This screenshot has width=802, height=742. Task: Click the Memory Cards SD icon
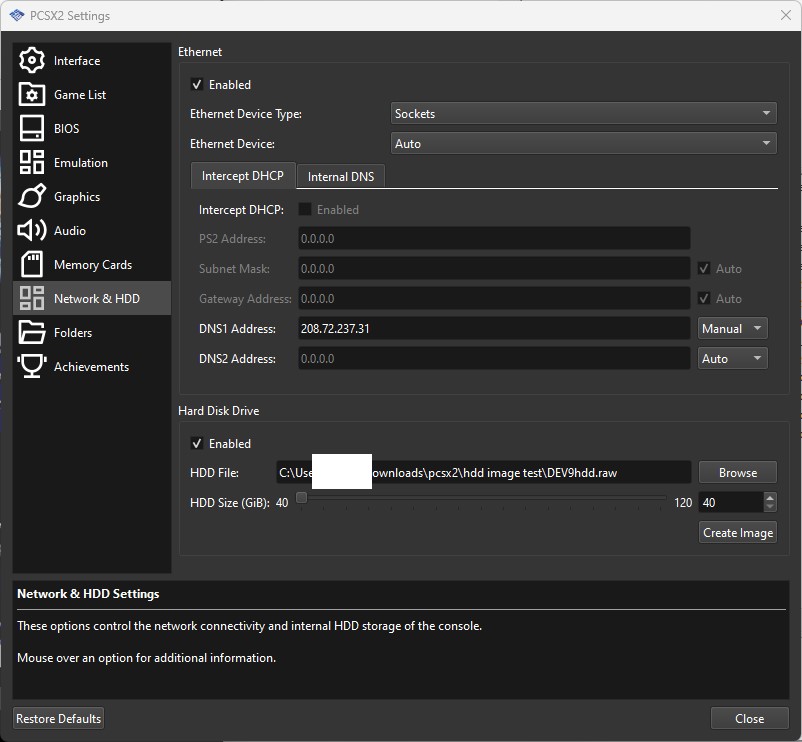[32, 264]
